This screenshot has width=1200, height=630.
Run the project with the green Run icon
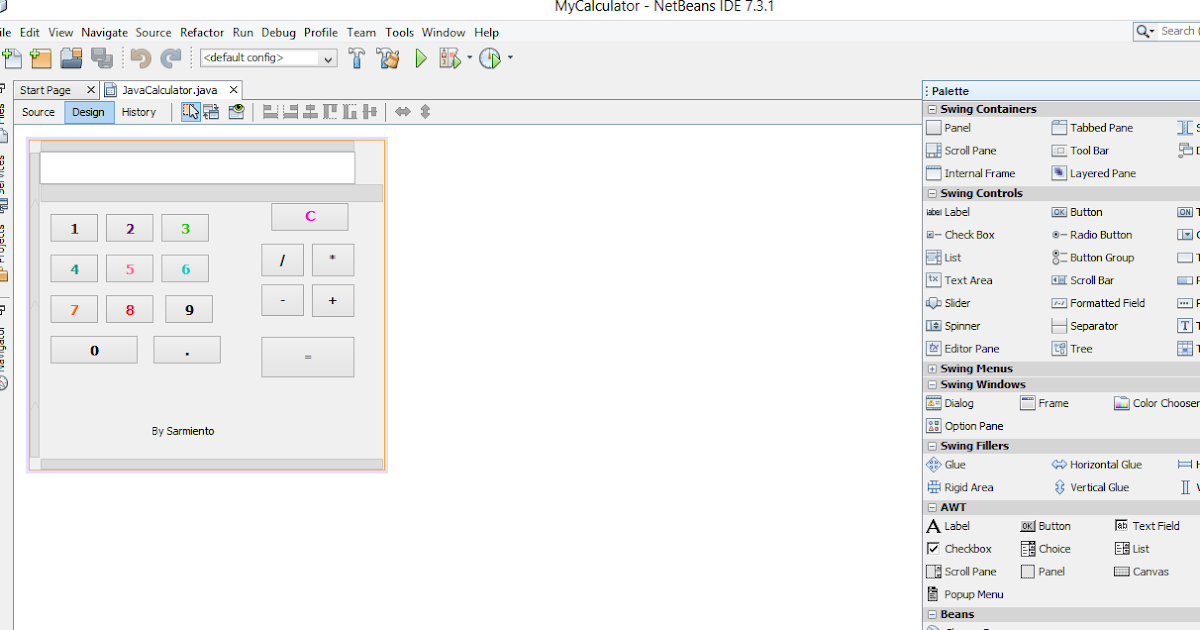pos(420,58)
